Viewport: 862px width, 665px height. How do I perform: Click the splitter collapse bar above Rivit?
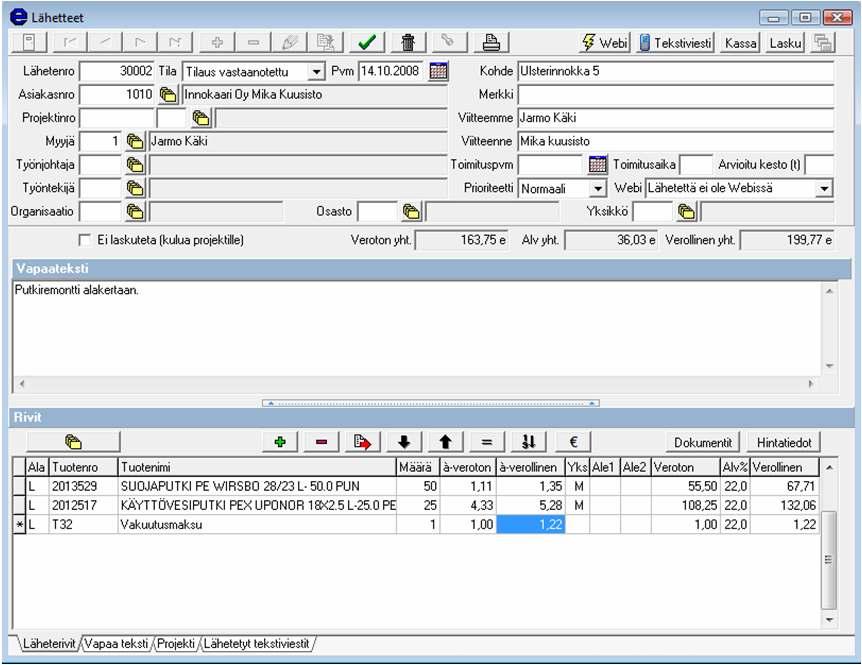430,403
